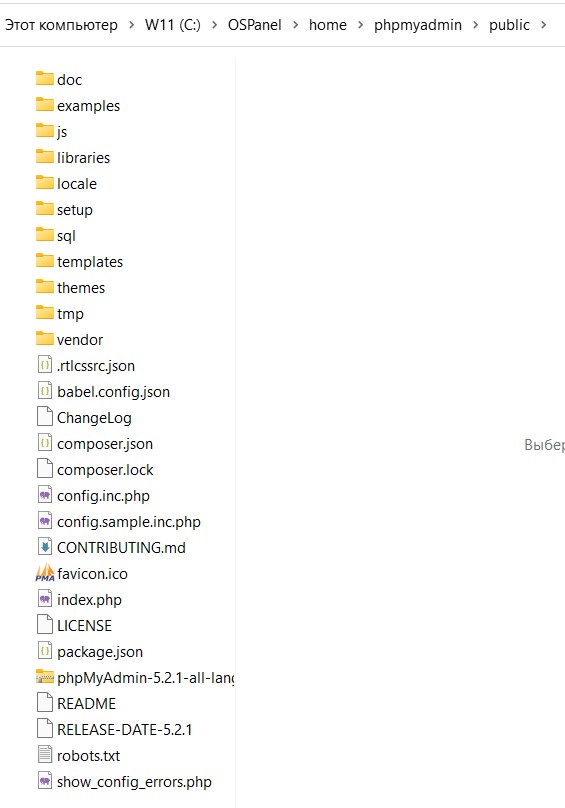Select the show_config_errors.php file name
Viewport: 565px width, 808px height.
(135, 782)
